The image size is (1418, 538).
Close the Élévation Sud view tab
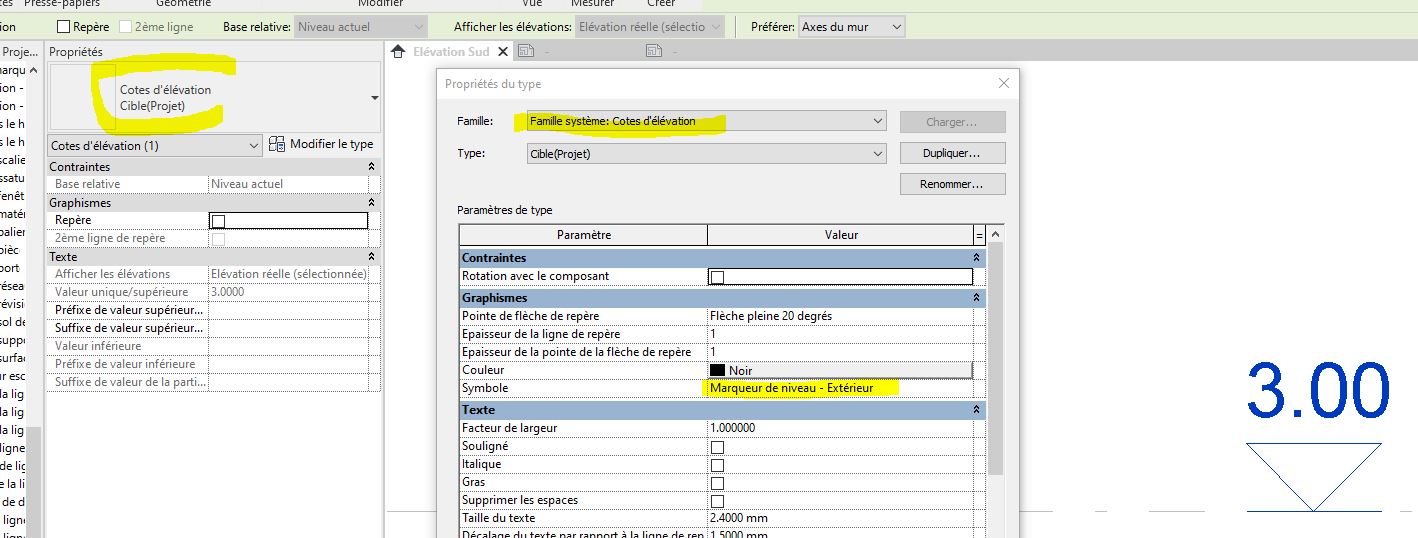point(502,52)
